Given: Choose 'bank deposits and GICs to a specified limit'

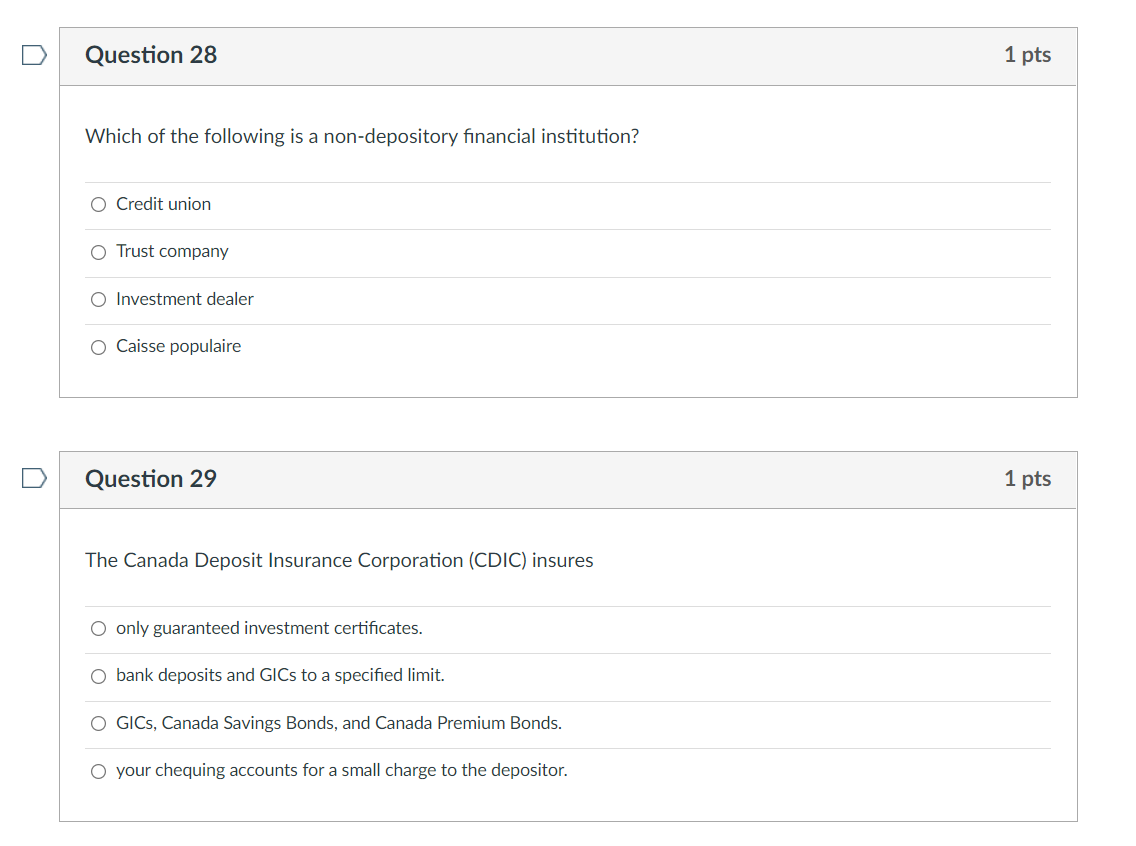Looking at the screenshot, I should click(98, 676).
